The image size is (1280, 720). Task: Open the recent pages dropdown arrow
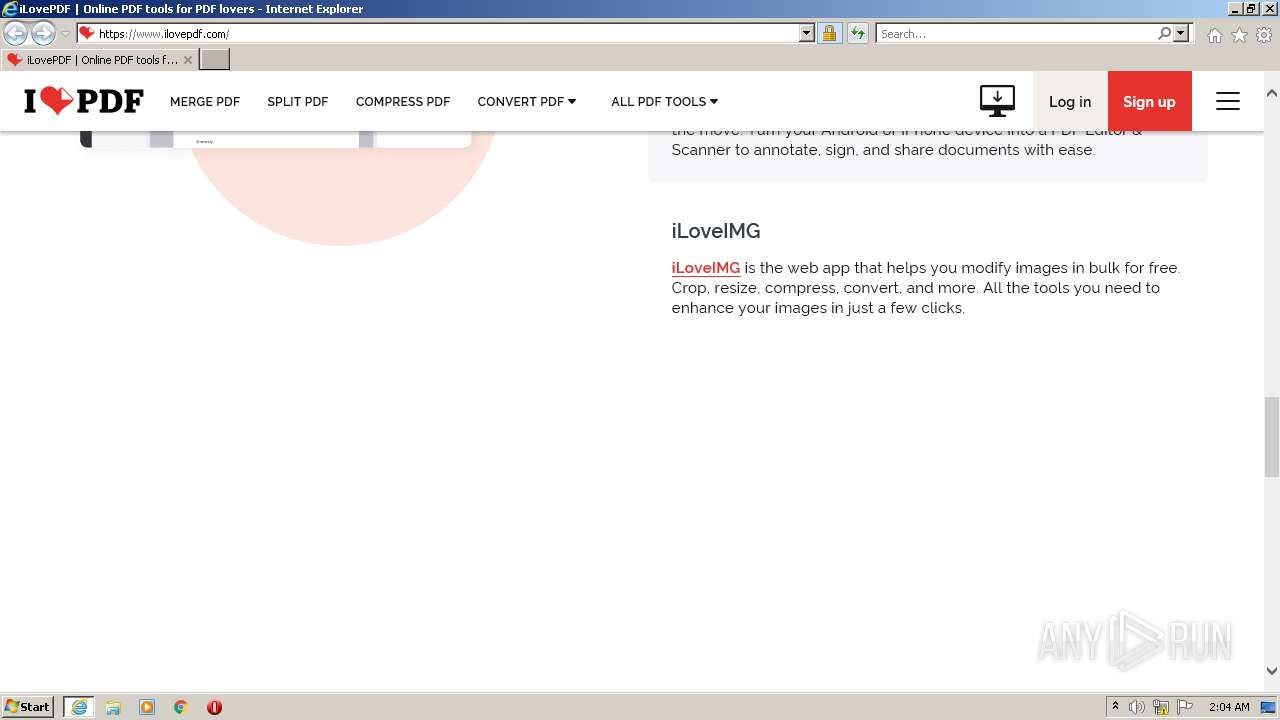65,34
